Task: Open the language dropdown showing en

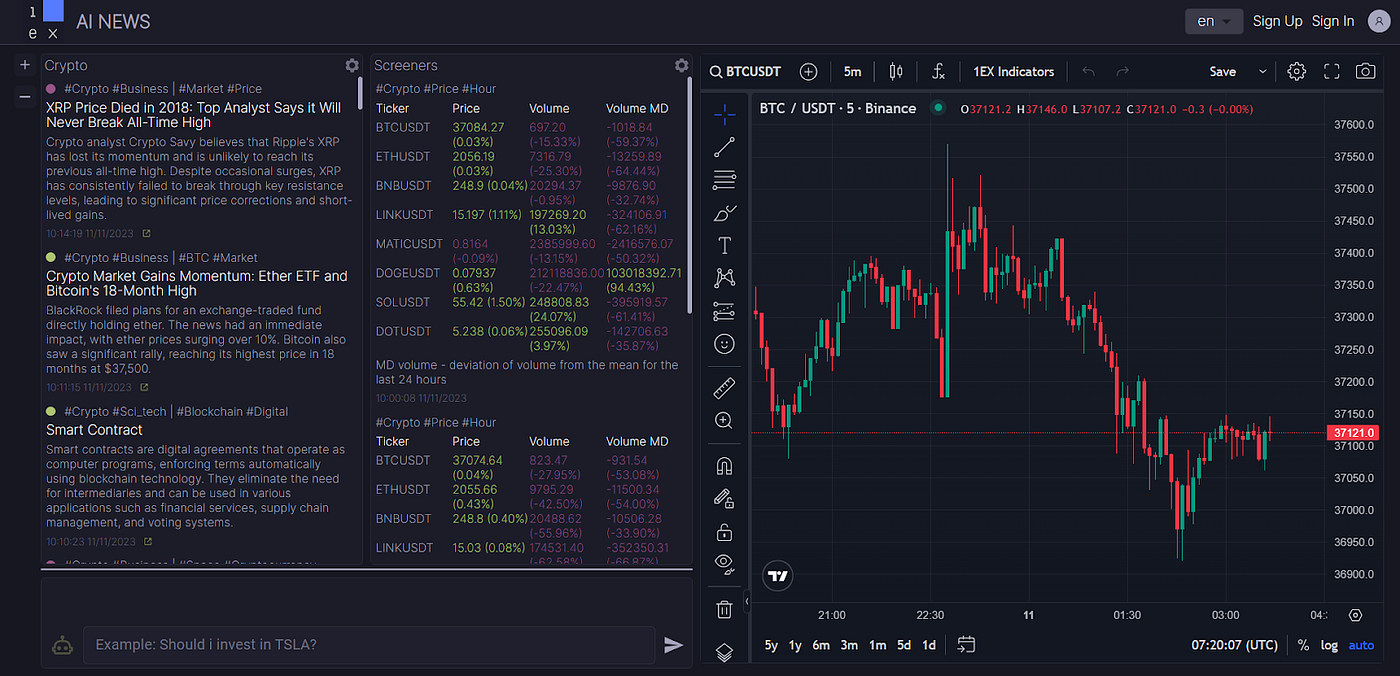Action: pyautogui.click(x=1213, y=20)
